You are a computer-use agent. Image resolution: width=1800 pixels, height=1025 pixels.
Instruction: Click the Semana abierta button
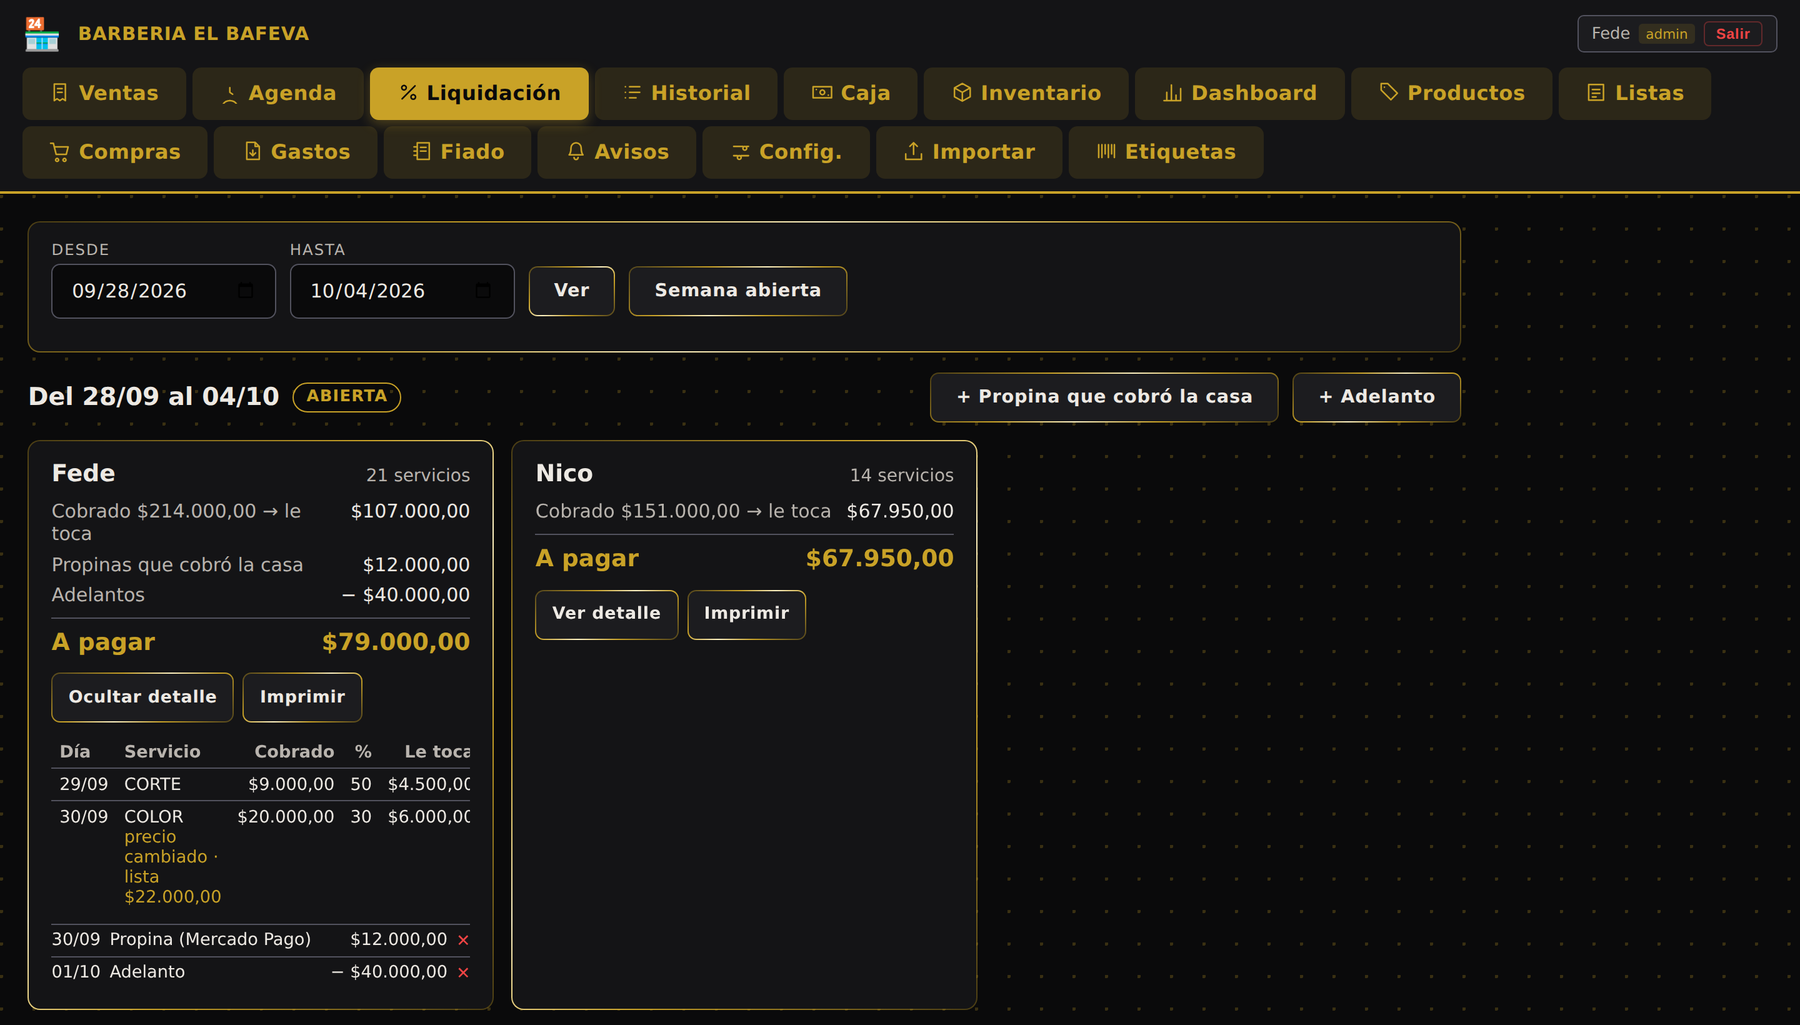pos(738,291)
